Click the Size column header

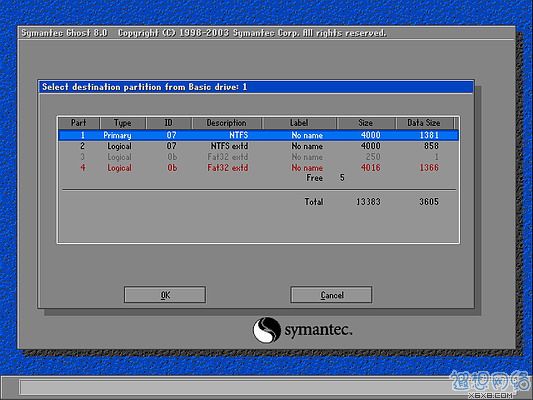tap(365, 123)
